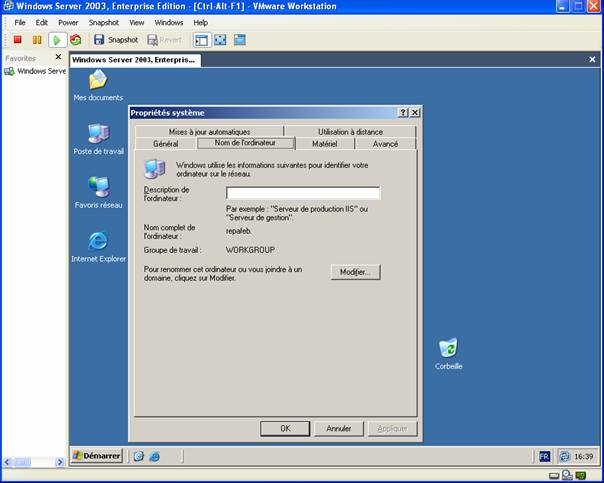Click the VMware status bar network adapter icon
604x483 pixels.
(x=581, y=475)
